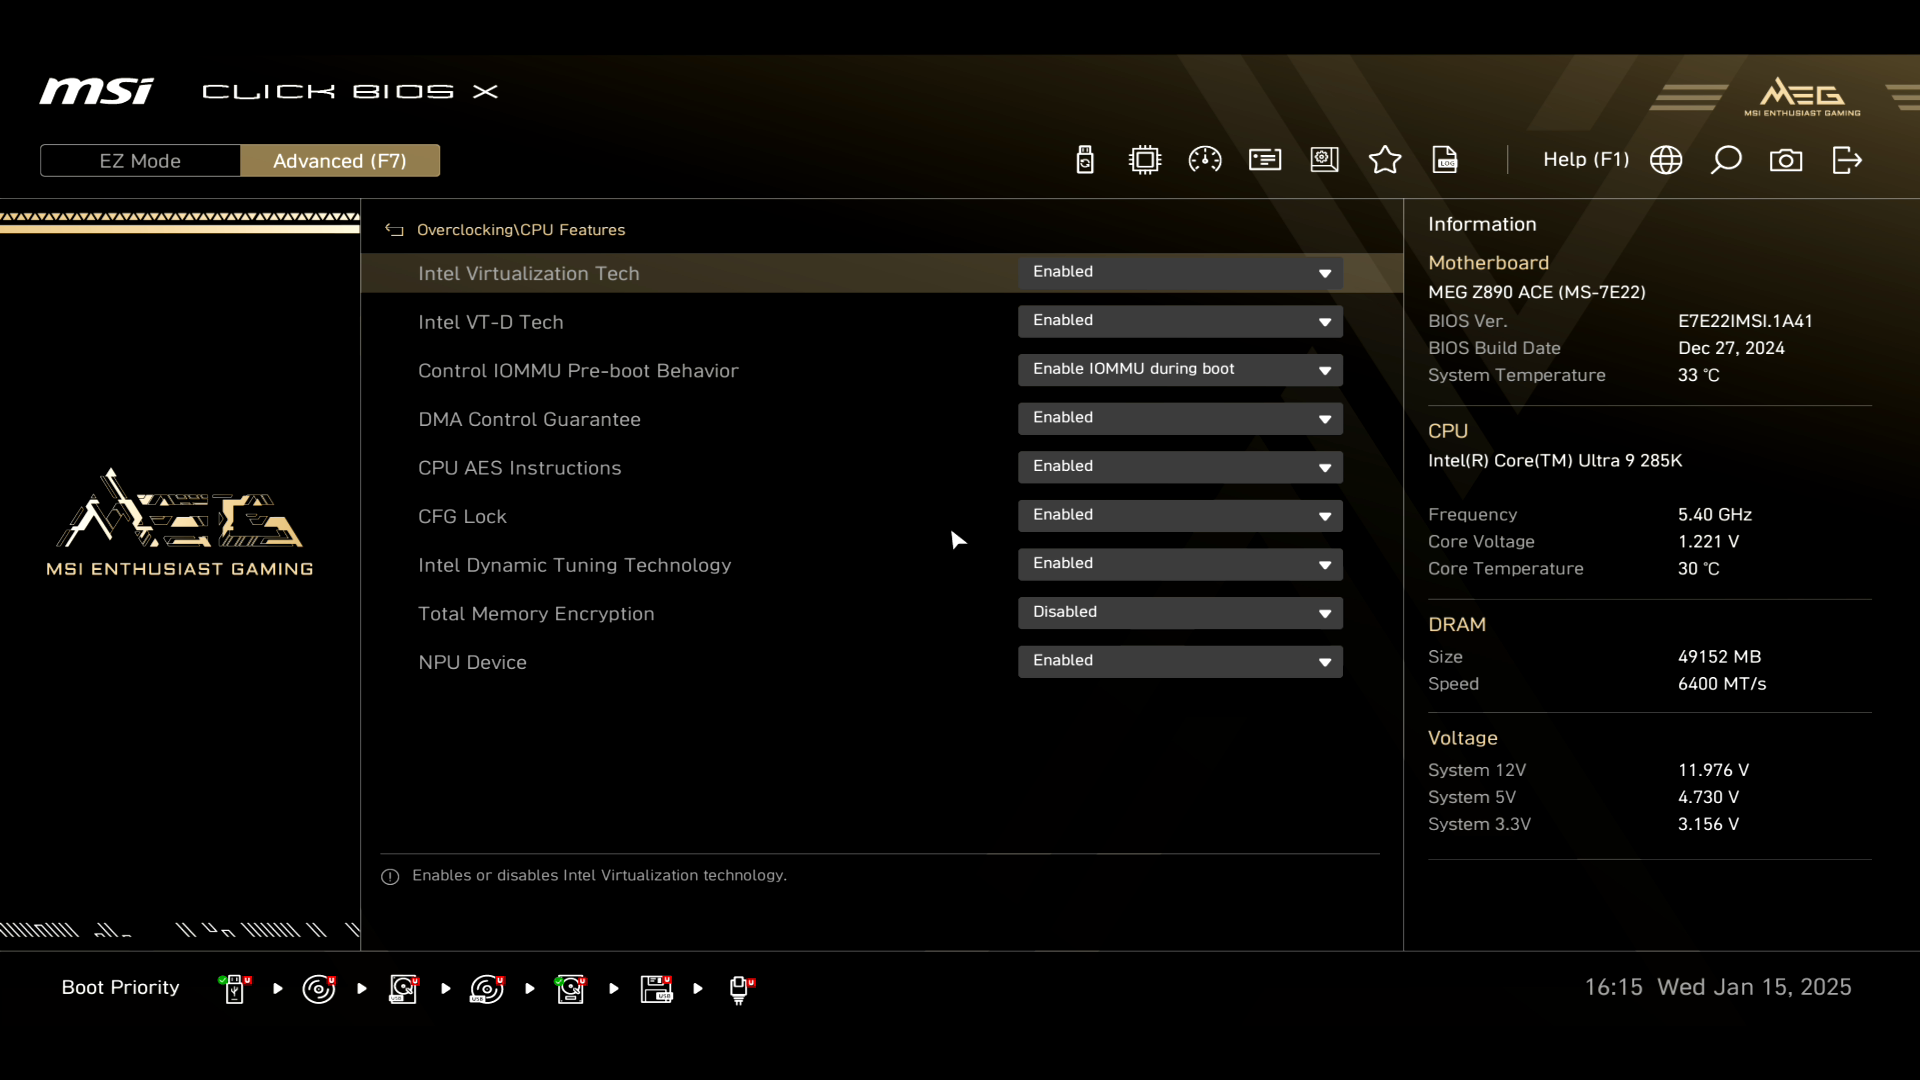Take a screenshot with camera icon

pos(1786,160)
